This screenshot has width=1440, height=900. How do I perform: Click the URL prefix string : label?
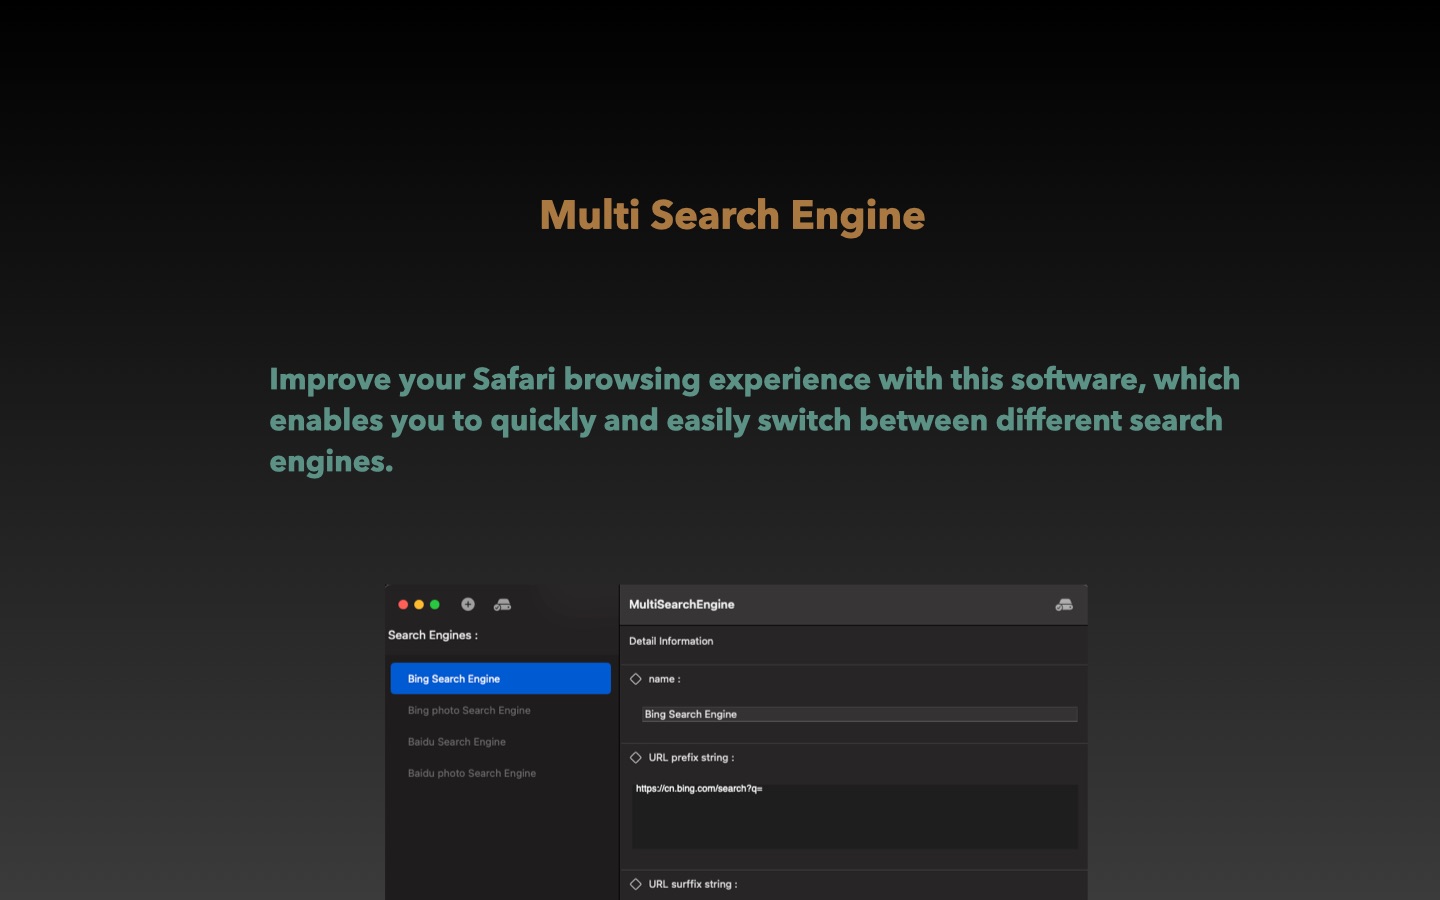691,757
